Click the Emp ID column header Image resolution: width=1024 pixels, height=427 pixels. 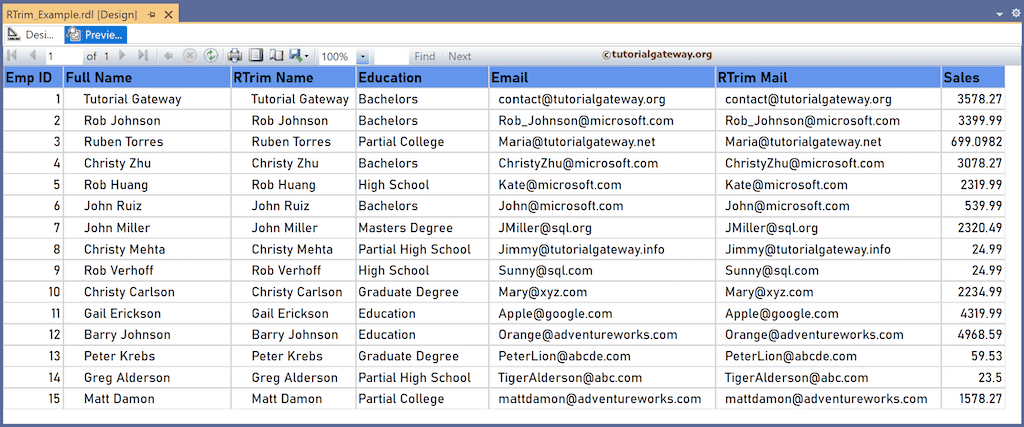(33, 78)
